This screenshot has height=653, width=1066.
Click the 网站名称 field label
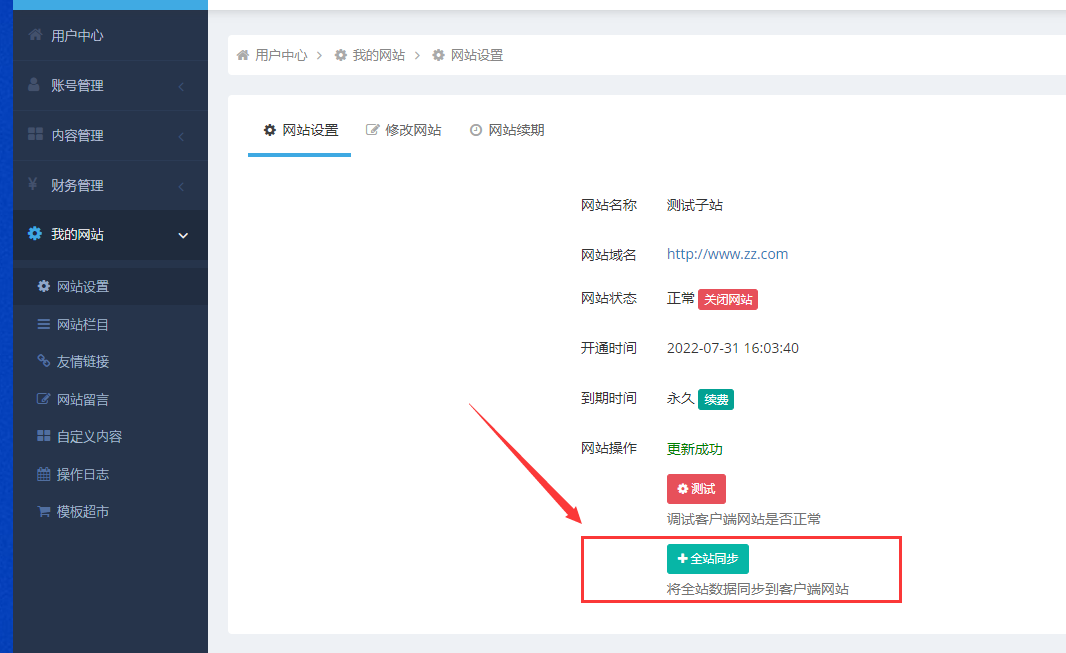(x=608, y=205)
